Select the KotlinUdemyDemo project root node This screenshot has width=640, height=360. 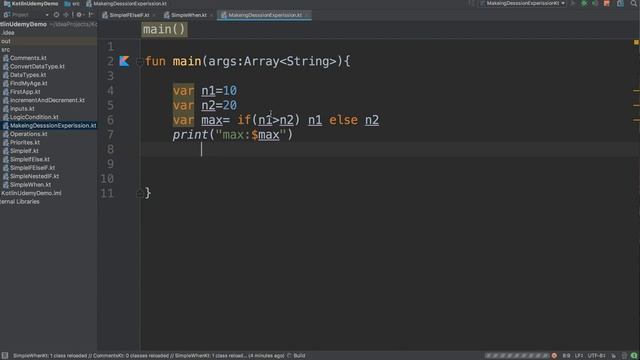(x=24, y=24)
